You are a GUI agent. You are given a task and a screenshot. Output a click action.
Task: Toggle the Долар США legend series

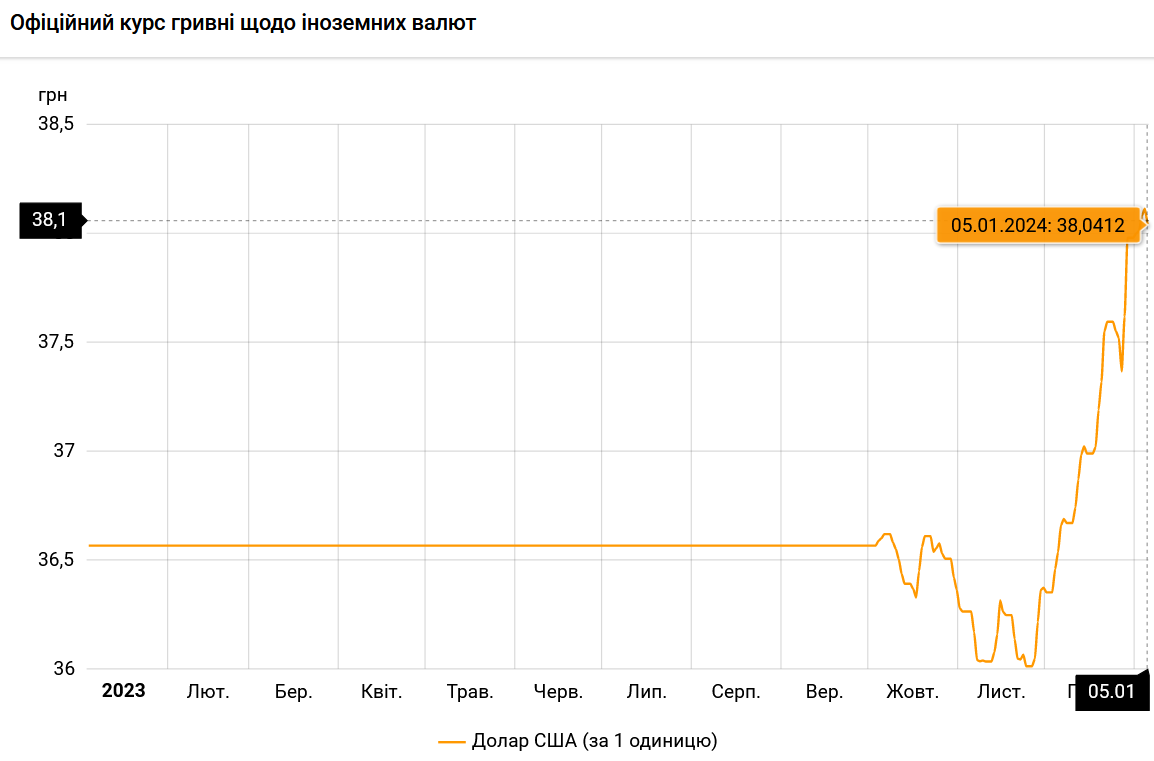(594, 741)
